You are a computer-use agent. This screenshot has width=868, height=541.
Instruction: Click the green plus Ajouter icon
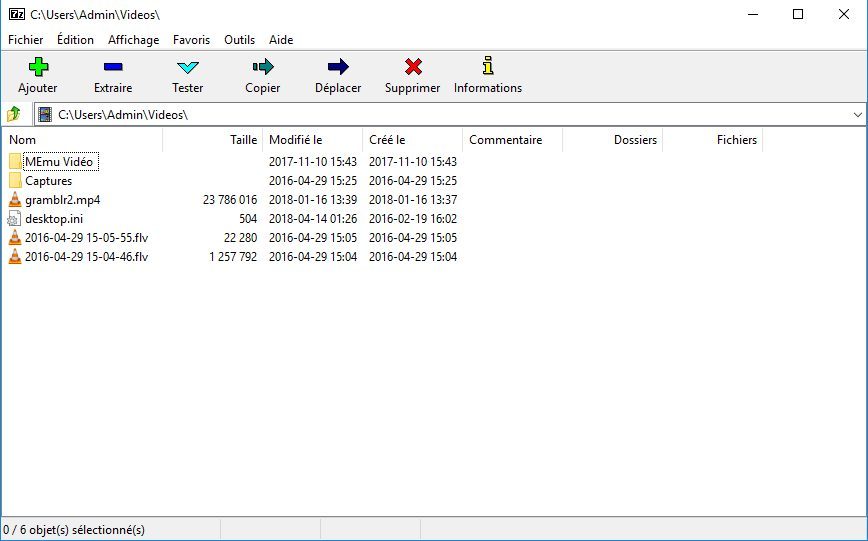[38, 67]
